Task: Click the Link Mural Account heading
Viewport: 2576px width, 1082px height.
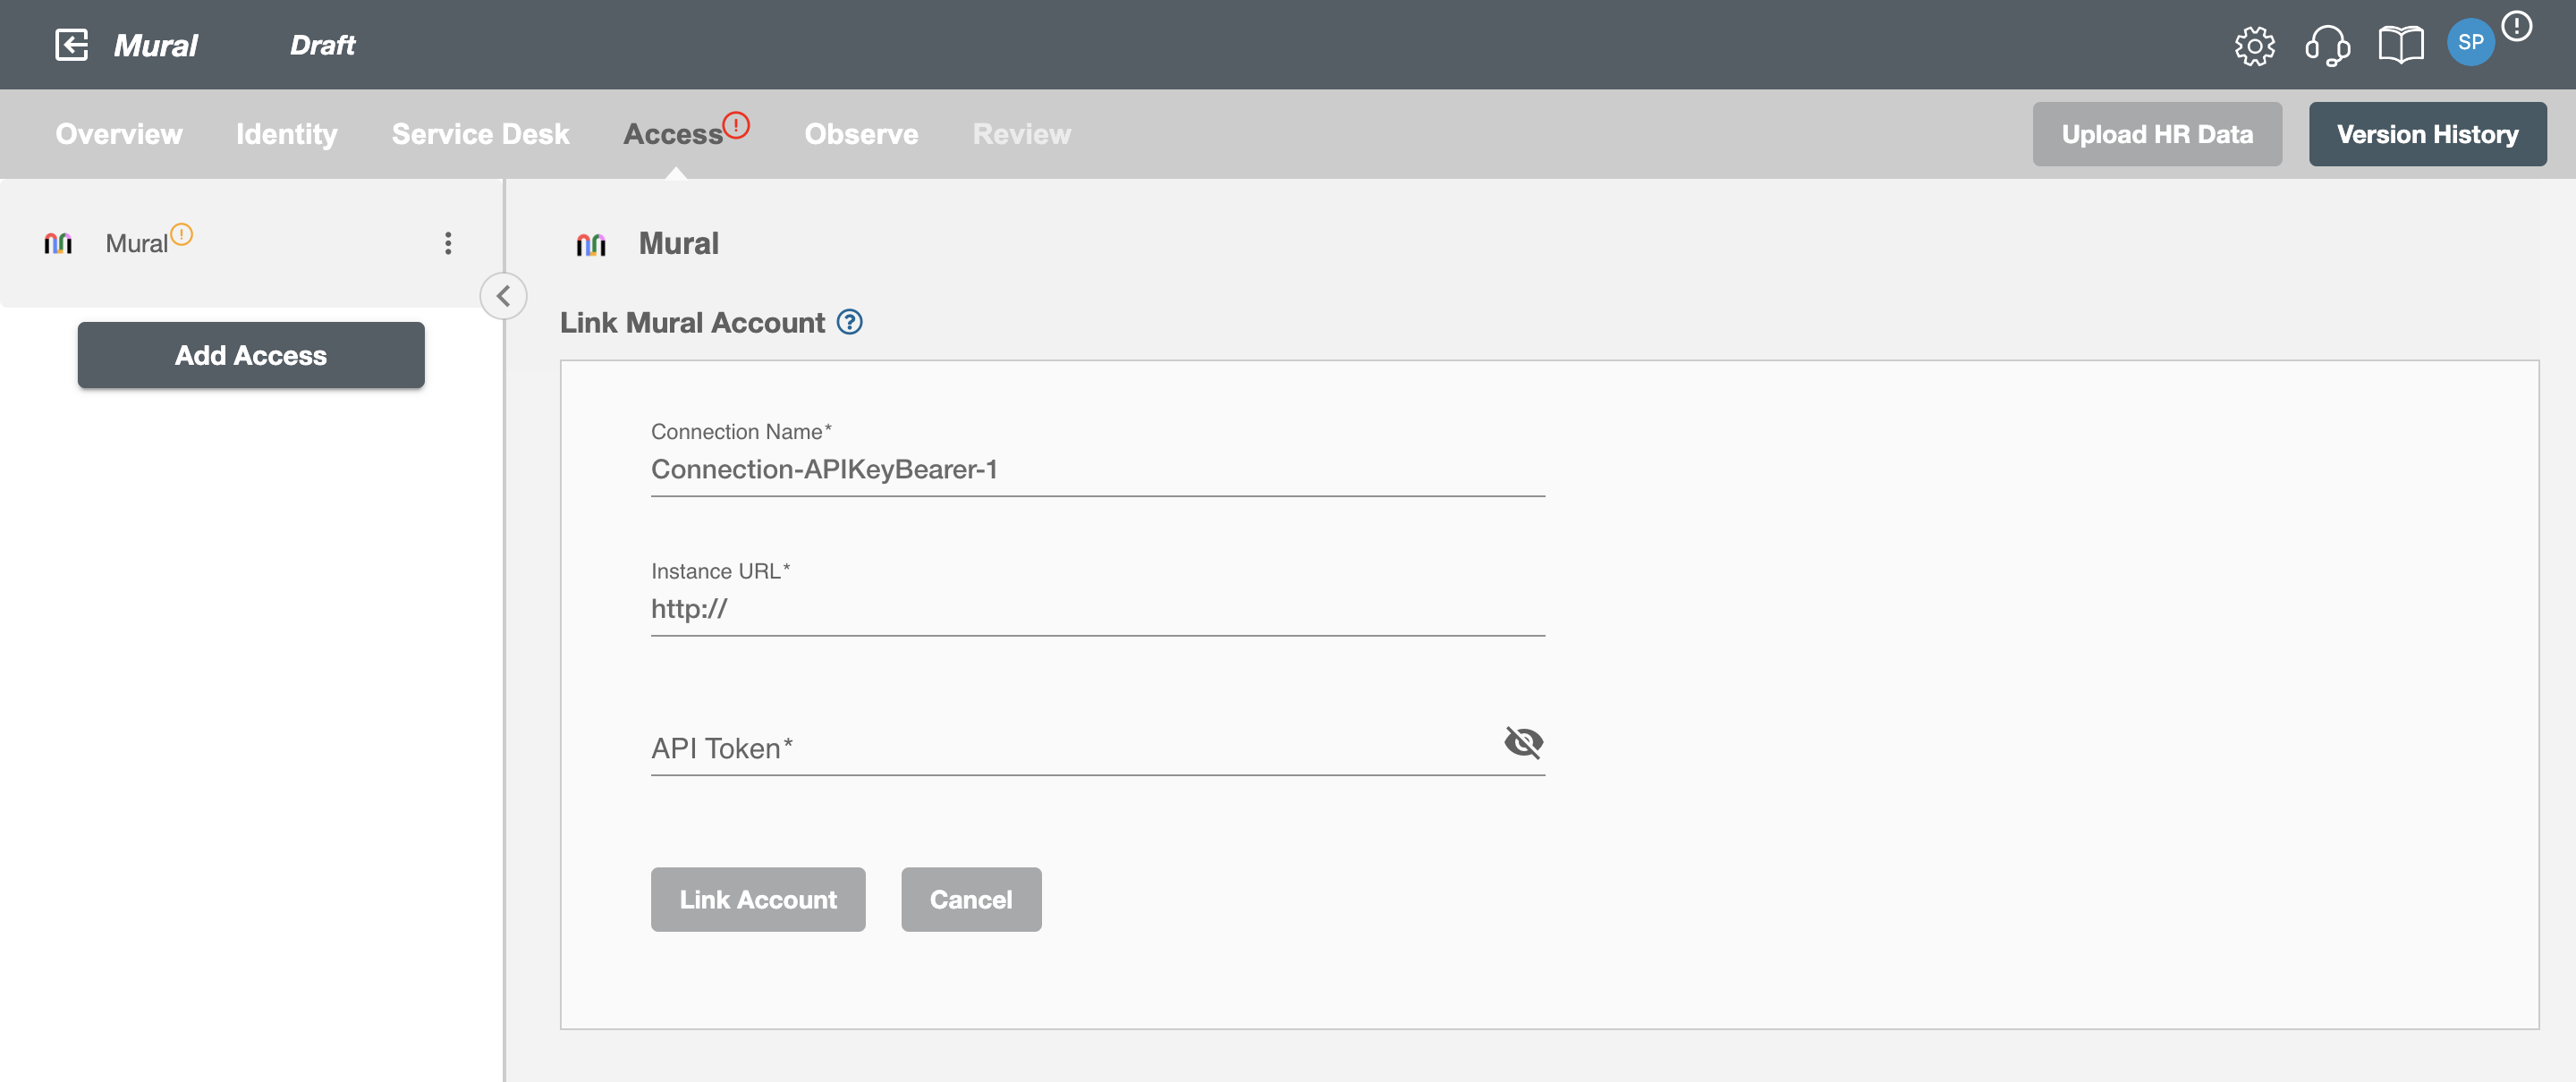Action: point(692,322)
